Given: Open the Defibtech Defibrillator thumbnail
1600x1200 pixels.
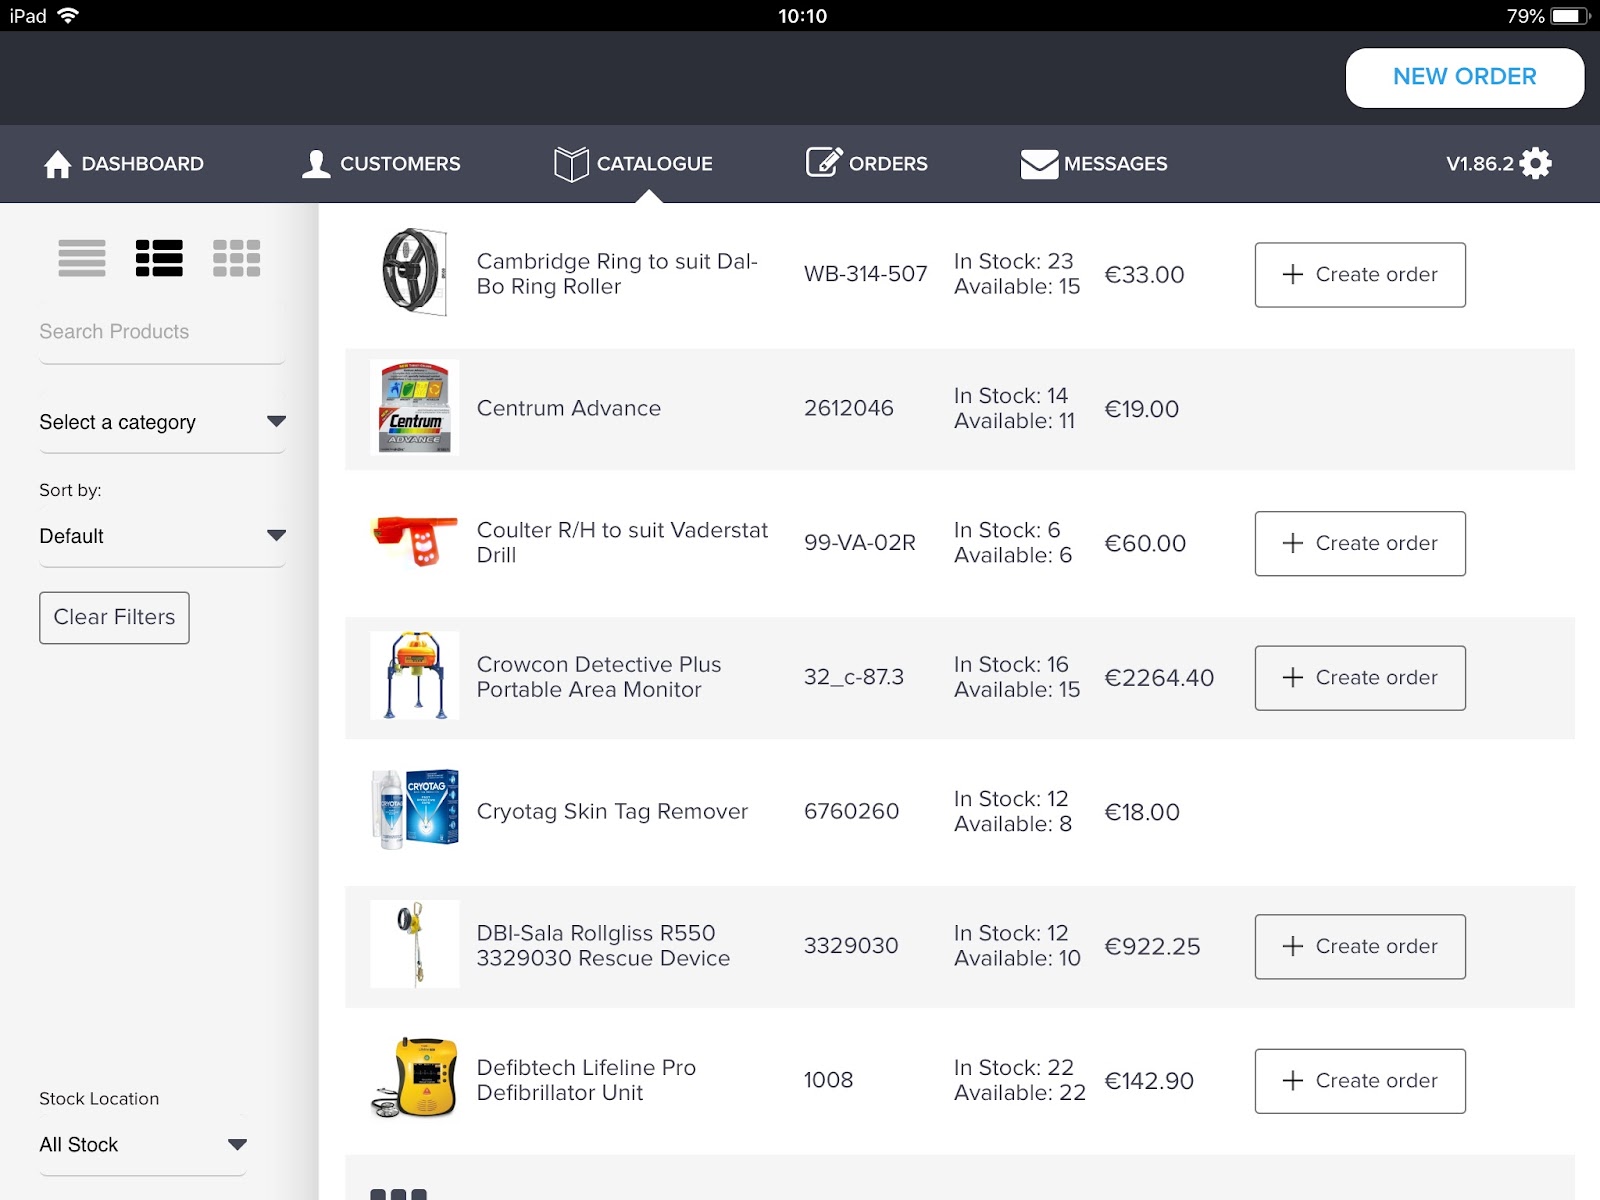Looking at the screenshot, I should (415, 1078).
